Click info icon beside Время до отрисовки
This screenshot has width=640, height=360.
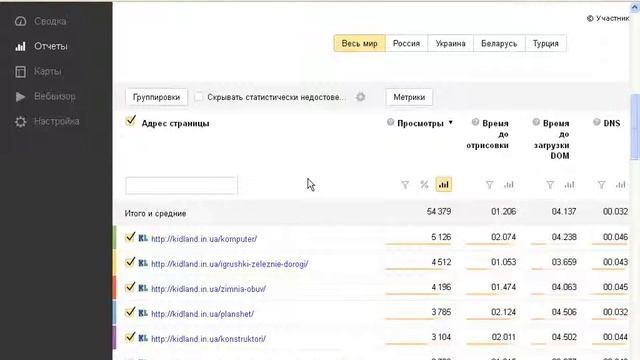pyautogui.click(x=475, y=122)
